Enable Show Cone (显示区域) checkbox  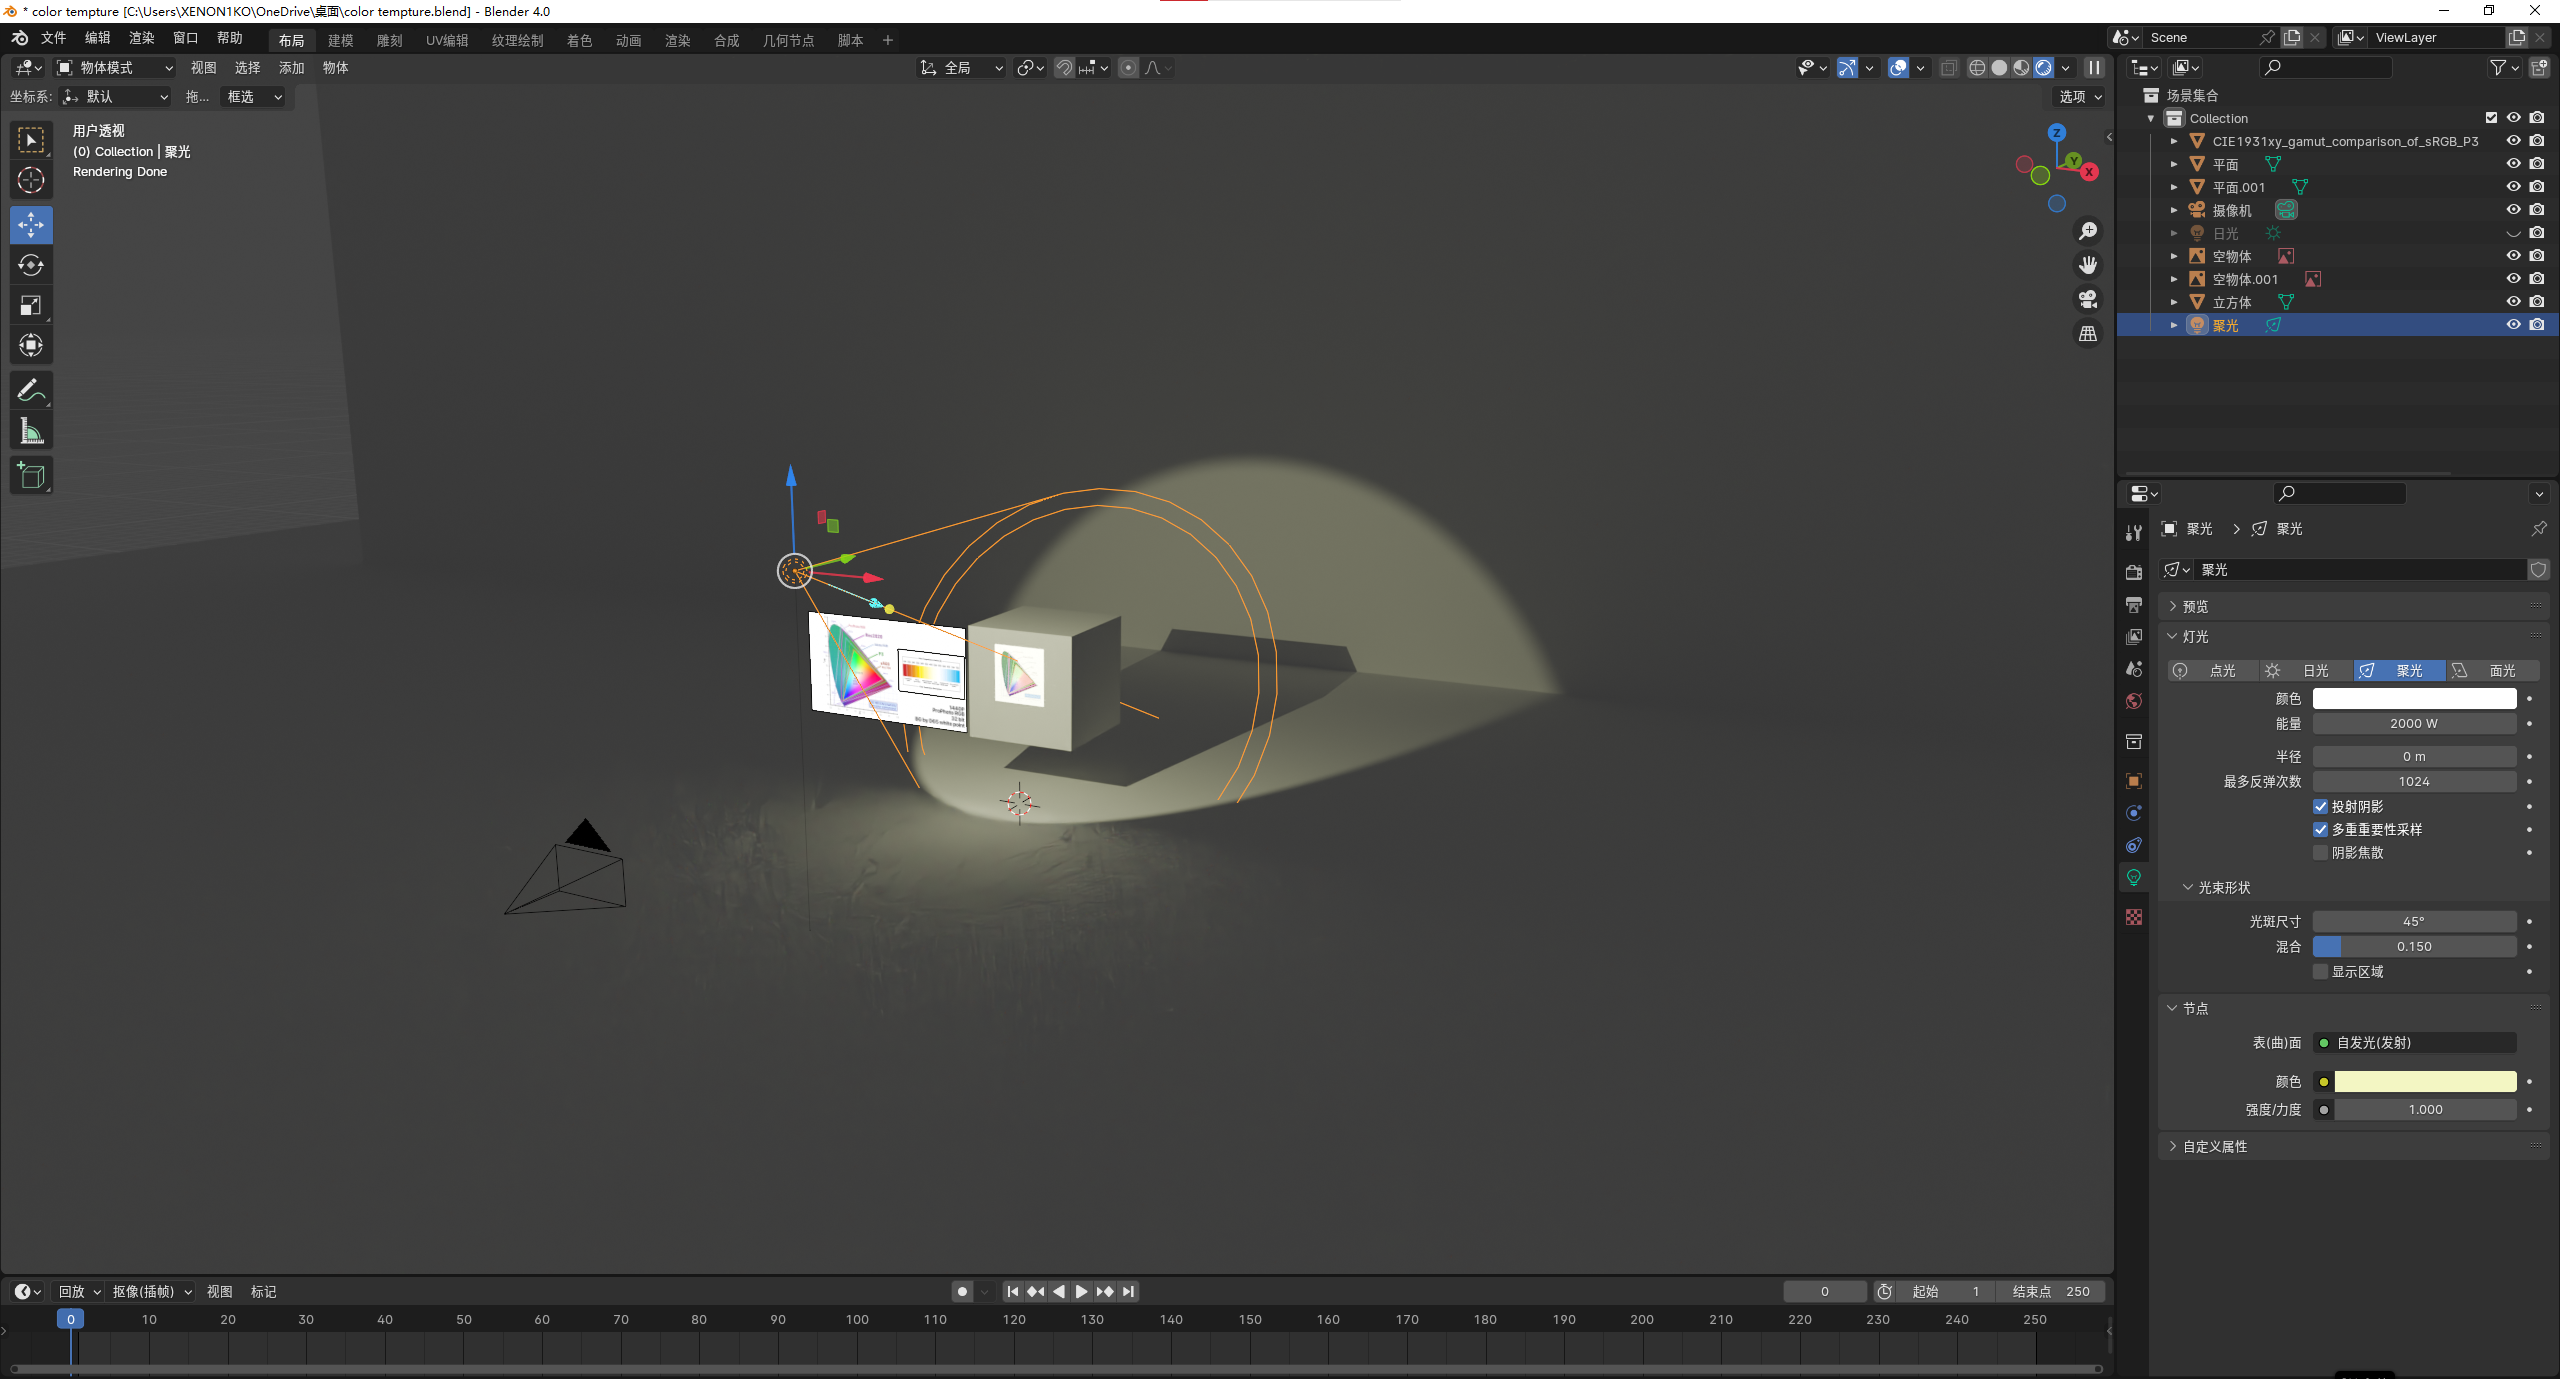pos(2321,972)
